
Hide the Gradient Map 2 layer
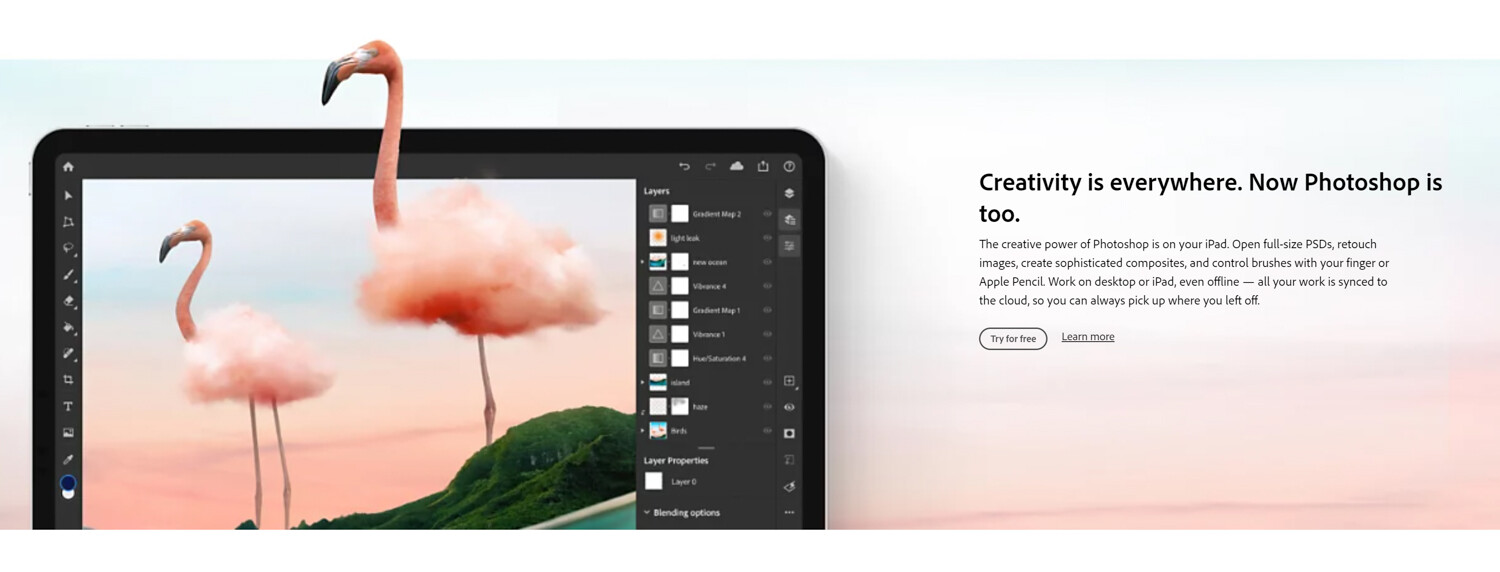pyautogui.click(x=767, y=214)
